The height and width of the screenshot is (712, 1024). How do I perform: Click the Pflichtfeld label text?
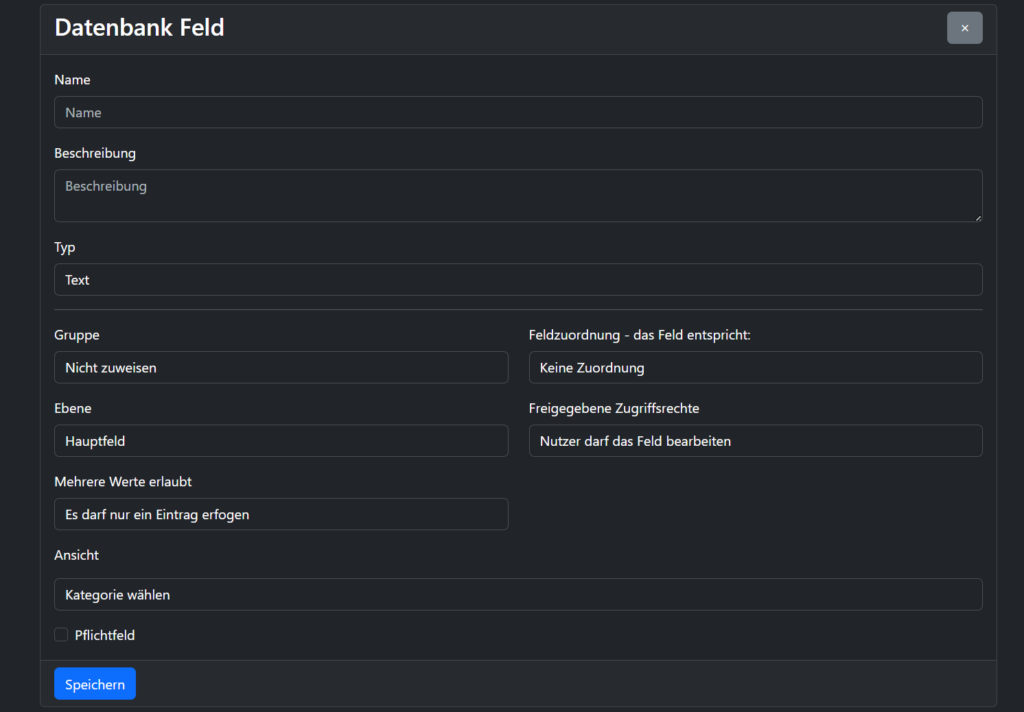[105, 635]
